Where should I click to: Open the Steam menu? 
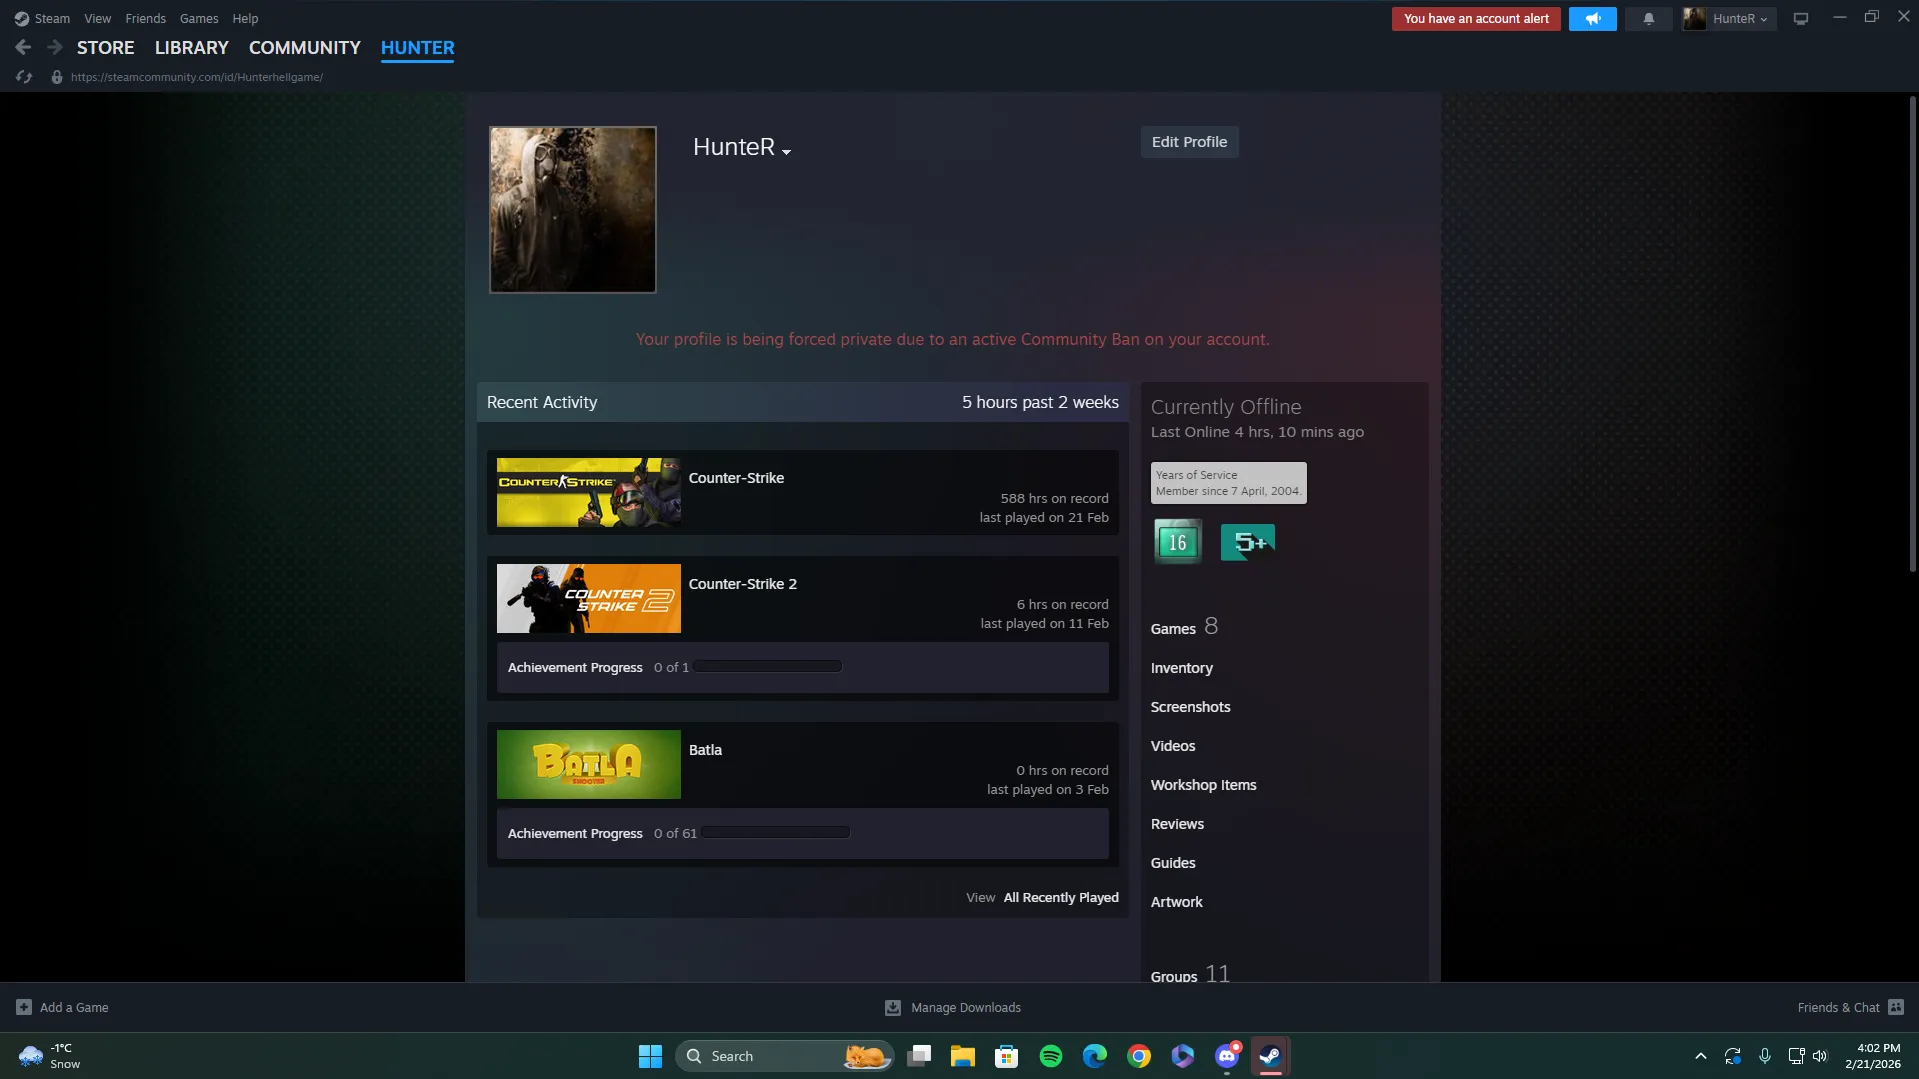52,18
